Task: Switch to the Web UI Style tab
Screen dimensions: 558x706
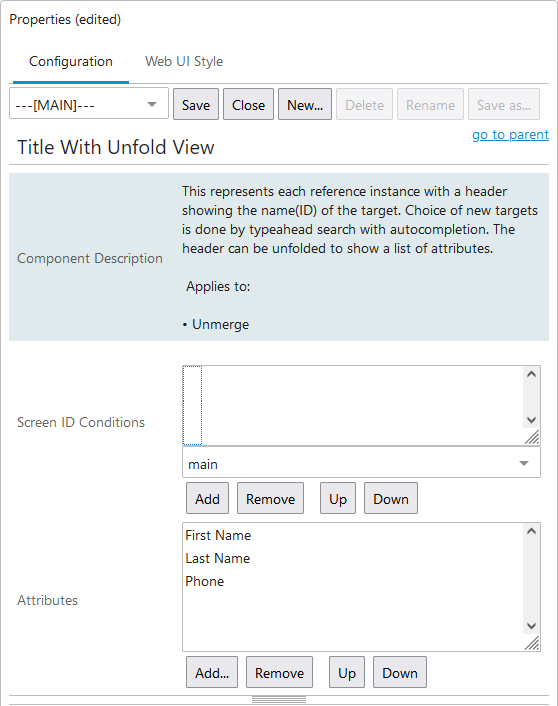Action: tap(184, 61)
